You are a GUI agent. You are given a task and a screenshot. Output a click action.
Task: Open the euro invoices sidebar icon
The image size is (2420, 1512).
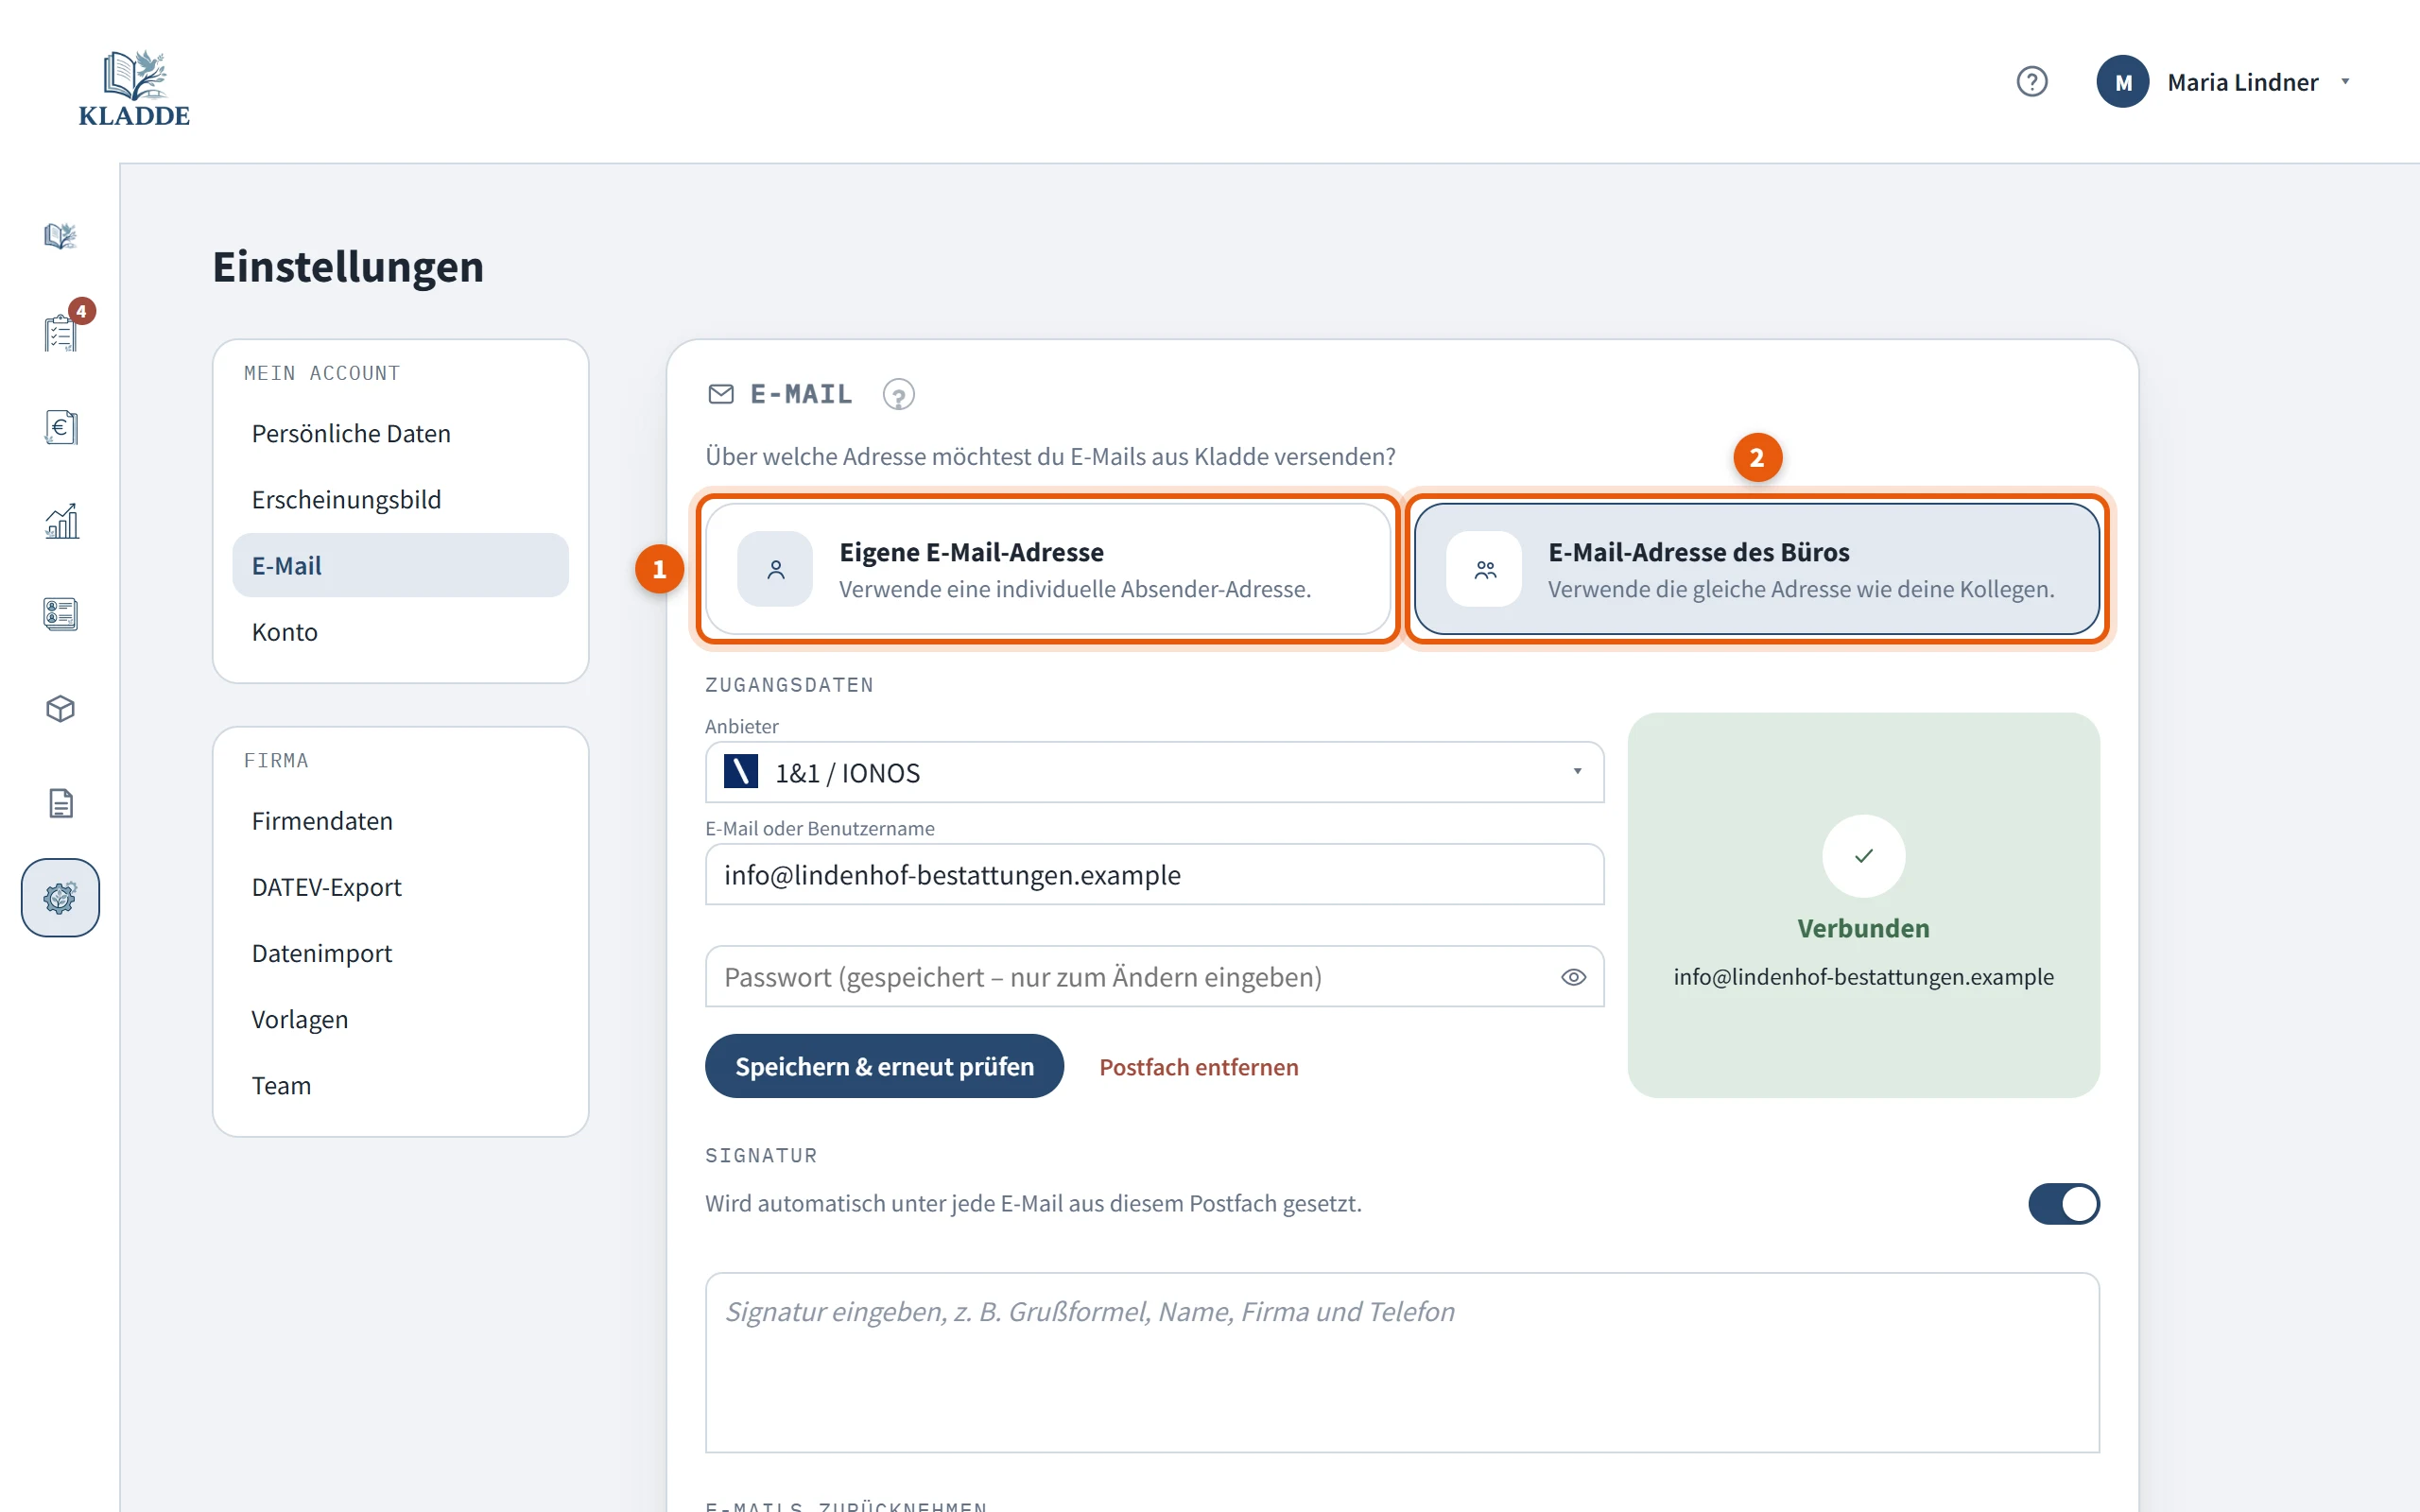(60, 427)
